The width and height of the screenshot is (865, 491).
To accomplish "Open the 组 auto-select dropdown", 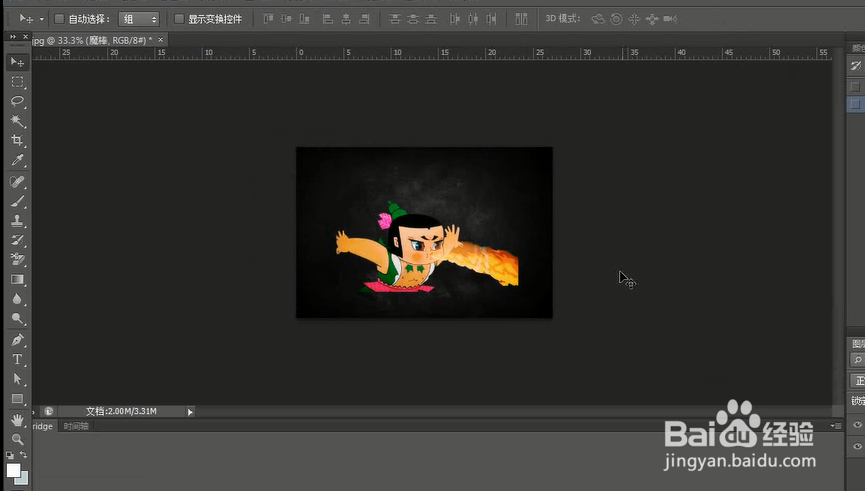I will pyautogui.click(x=139, y=19).
